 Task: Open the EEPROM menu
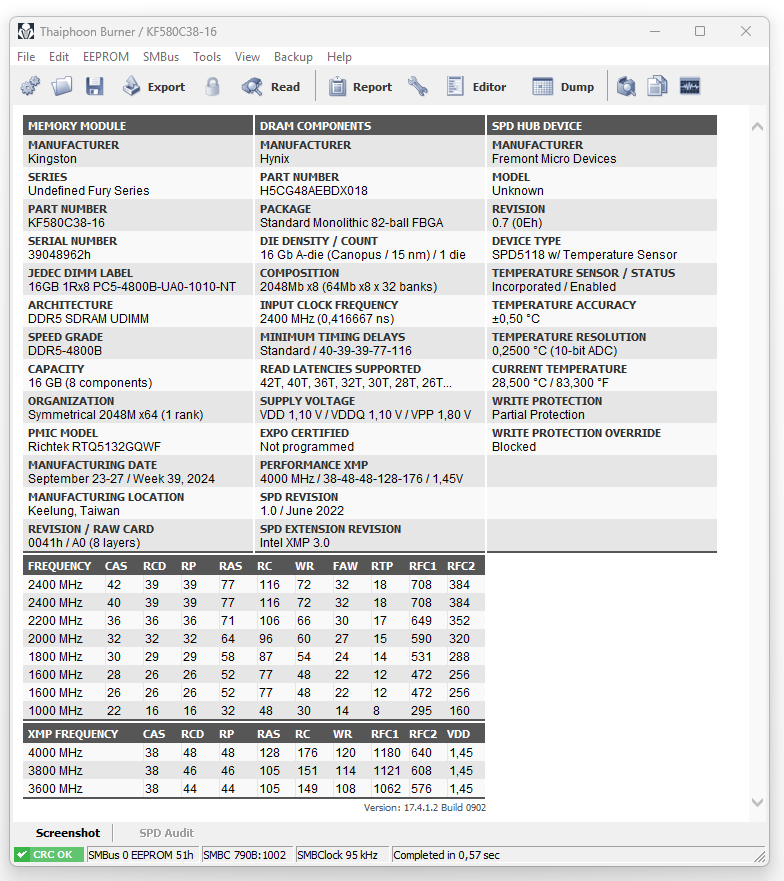pos(106,57)
